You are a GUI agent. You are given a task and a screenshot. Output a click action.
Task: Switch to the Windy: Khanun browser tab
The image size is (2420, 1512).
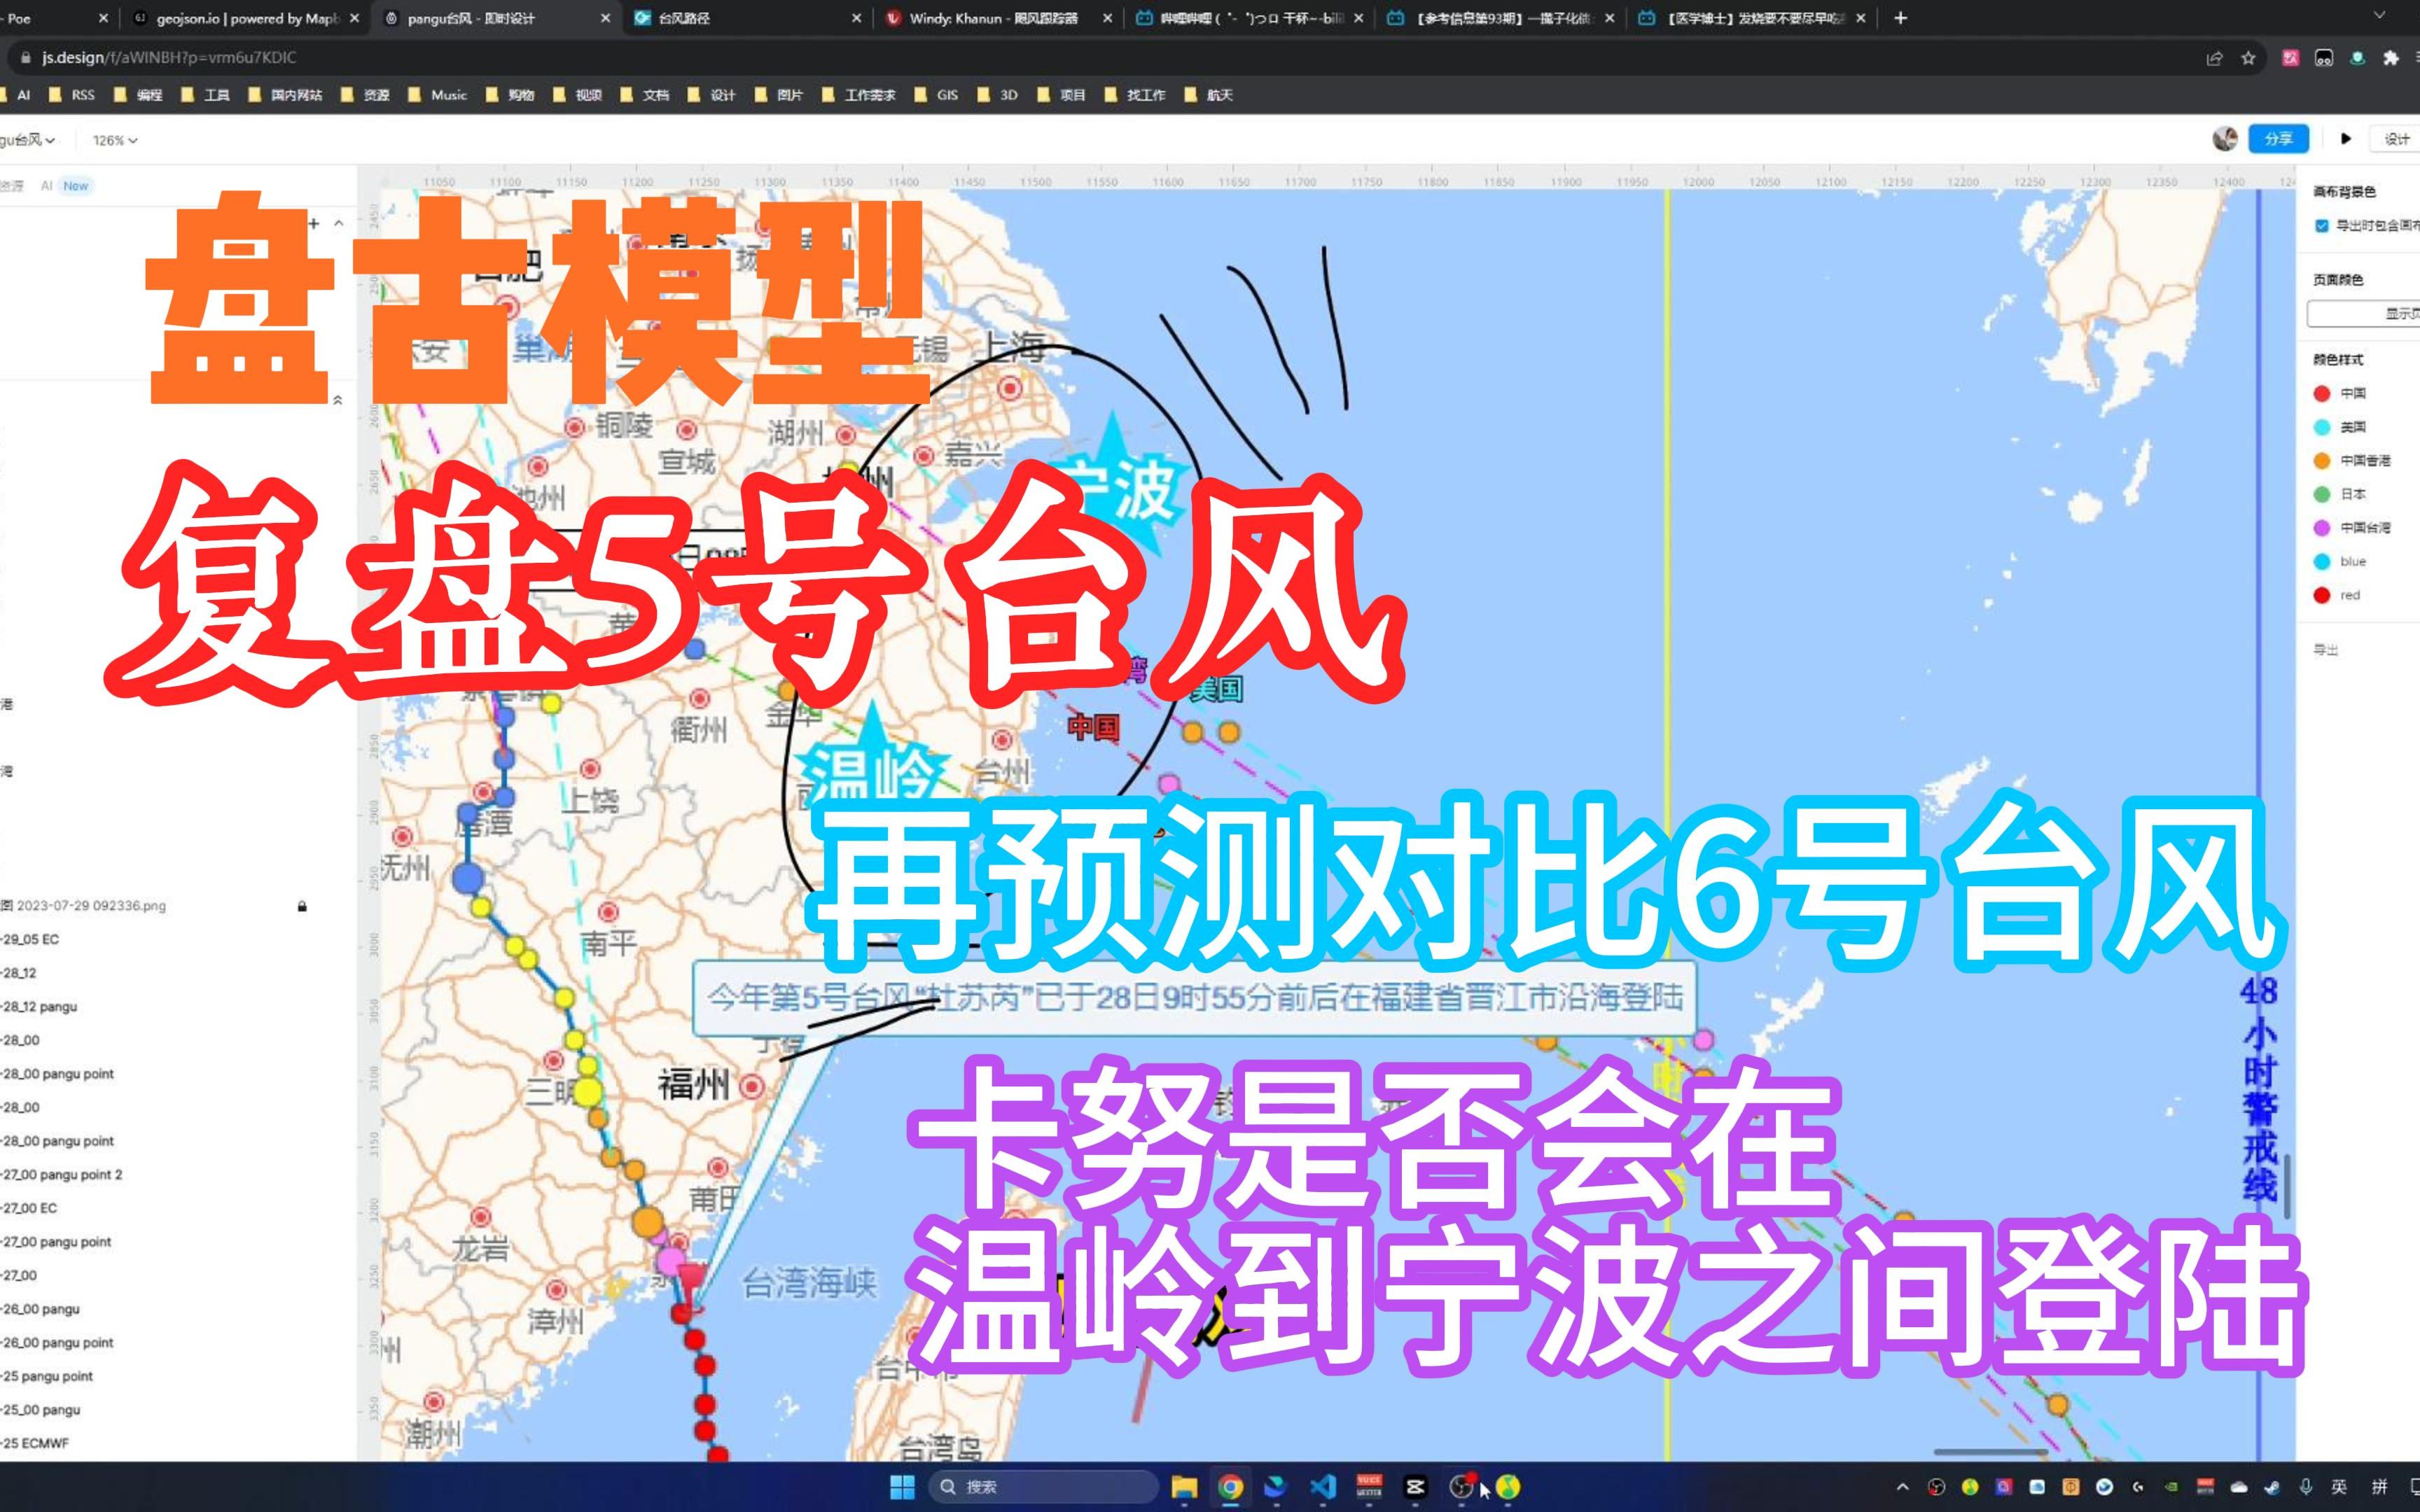(996, 18)
